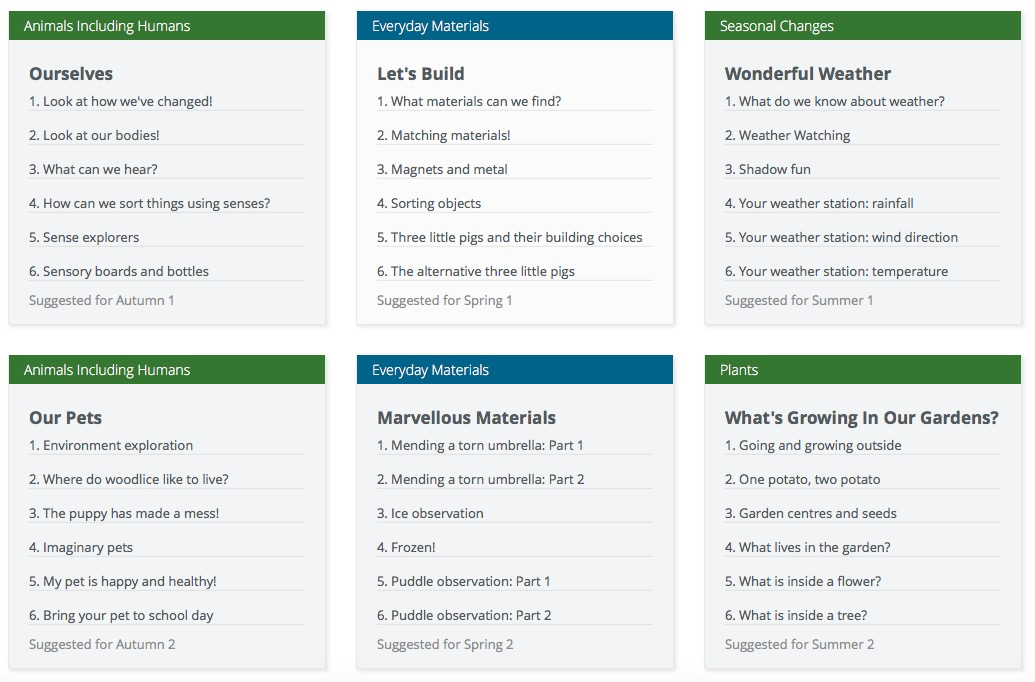The height and width of the screenshot is (682, 1035).
Task: Select 'What's Growing In Our Gardens?' heading
Action: point(861,418)
